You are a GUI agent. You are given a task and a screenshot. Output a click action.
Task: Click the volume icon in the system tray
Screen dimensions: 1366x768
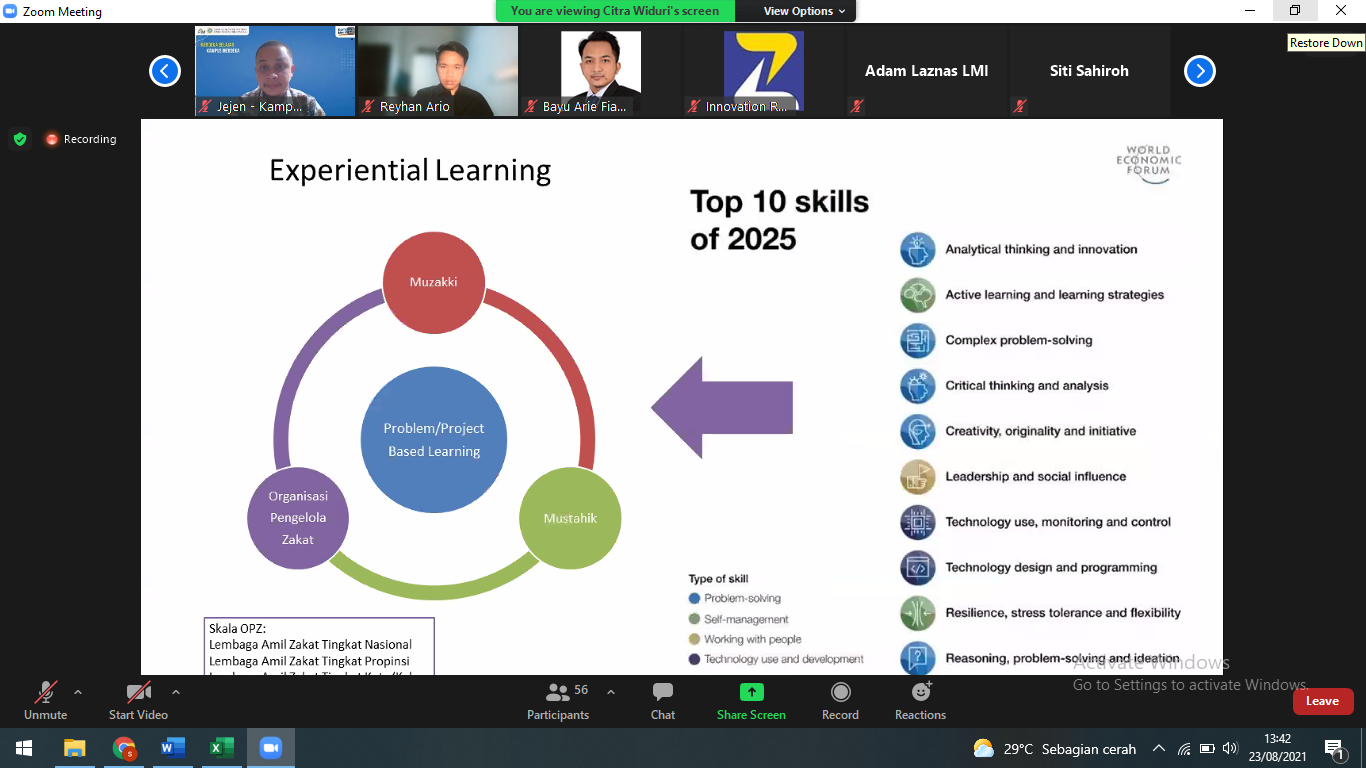(1230, 748)
